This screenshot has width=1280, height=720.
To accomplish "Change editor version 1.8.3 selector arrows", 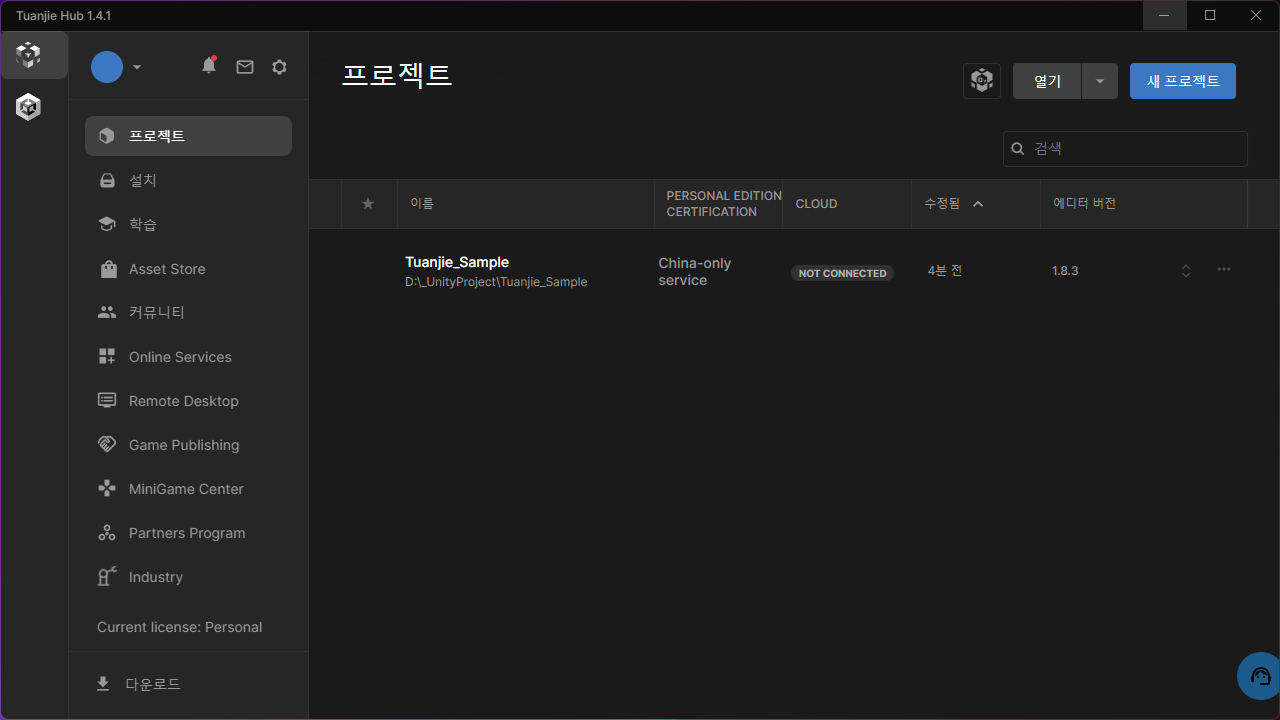I will coord(1186,271).
